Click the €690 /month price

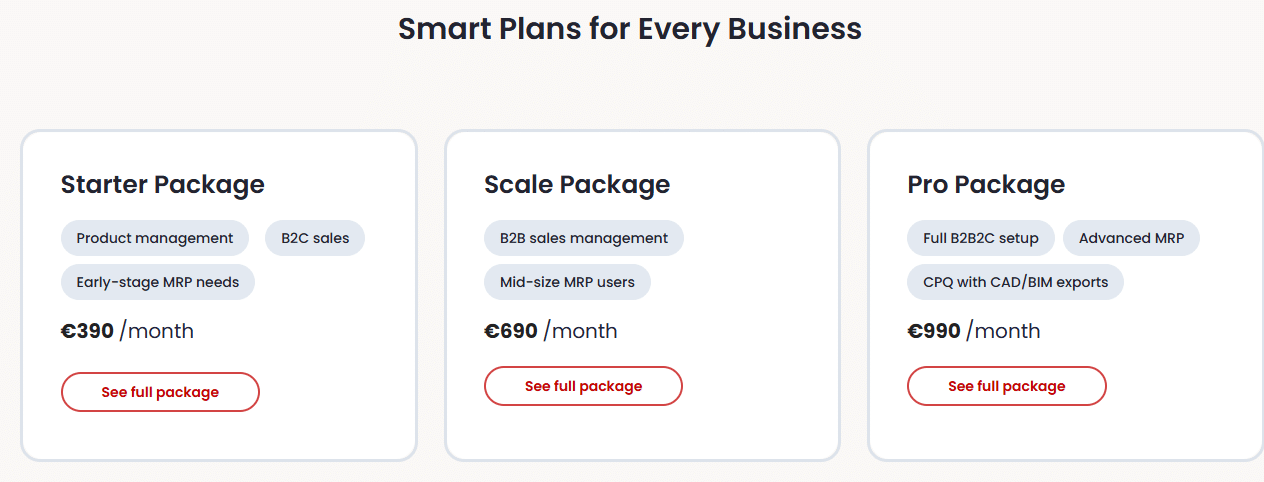[x=551, y=331]
